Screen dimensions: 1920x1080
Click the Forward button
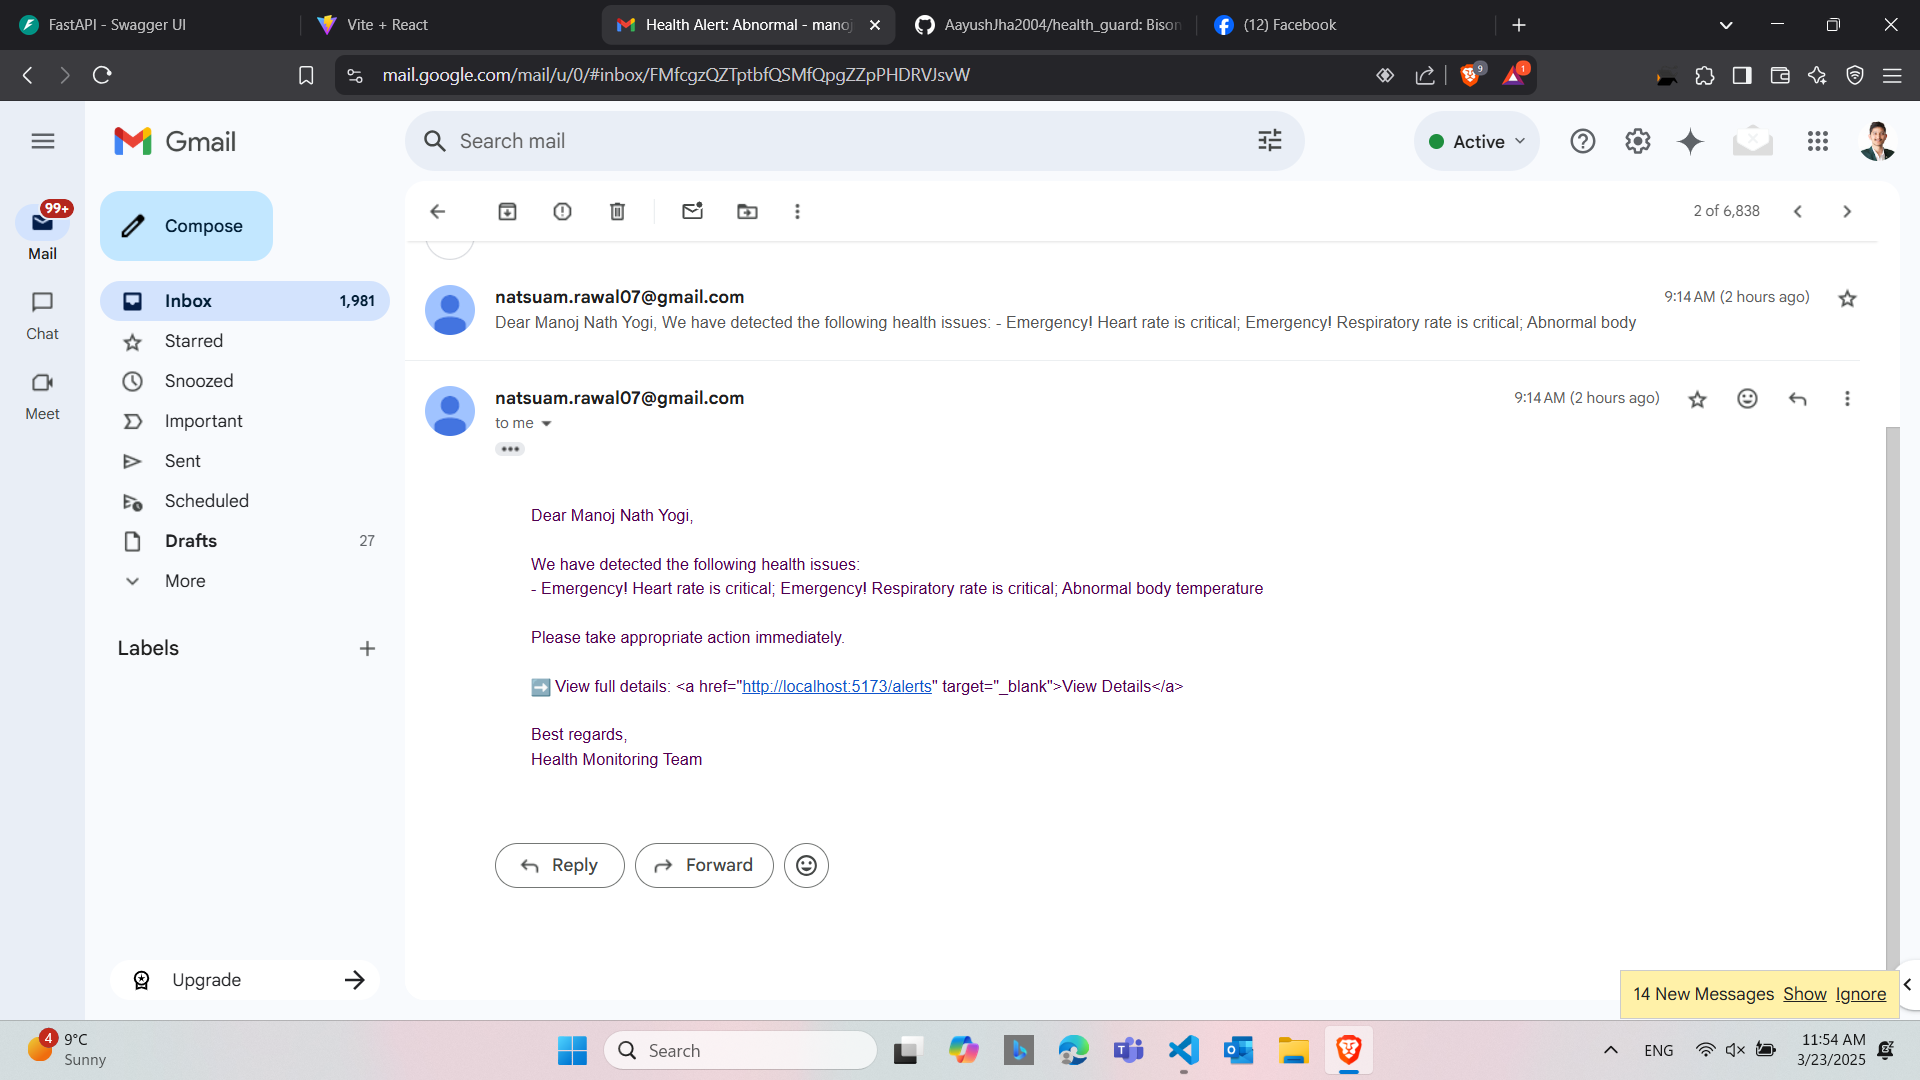coord(704,865)
